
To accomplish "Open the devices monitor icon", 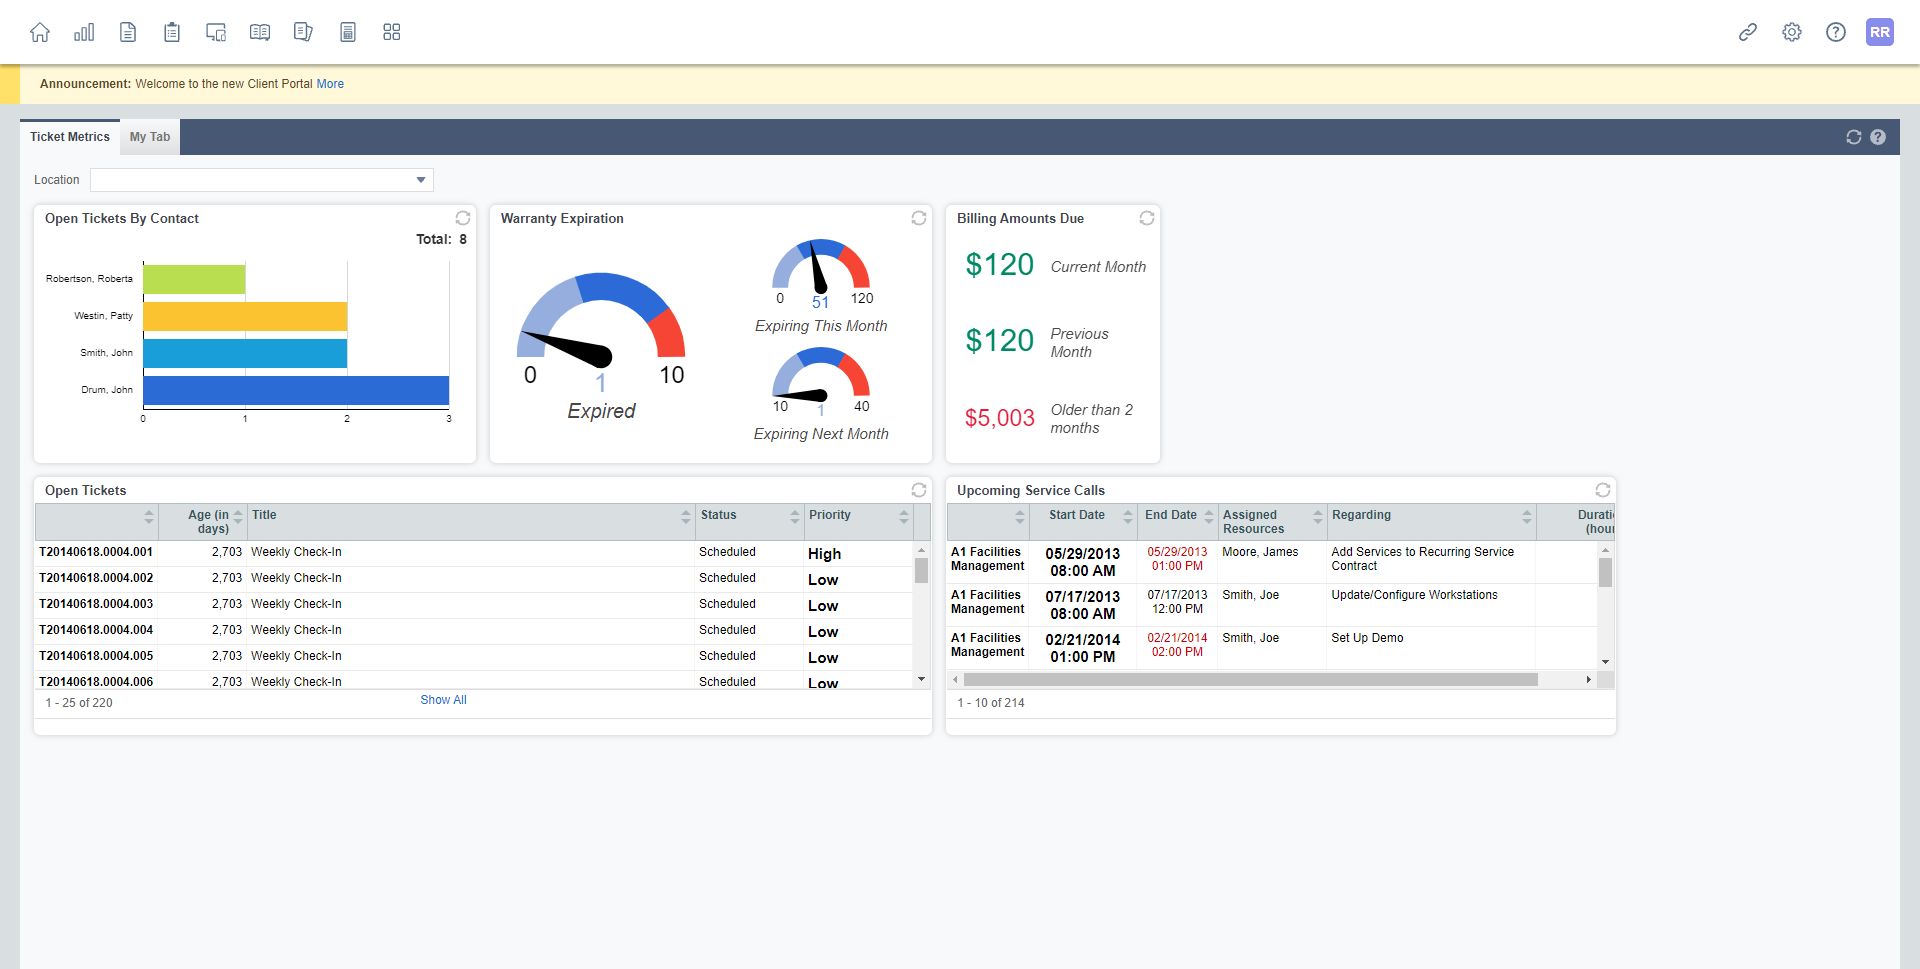I will click(216, 32).
